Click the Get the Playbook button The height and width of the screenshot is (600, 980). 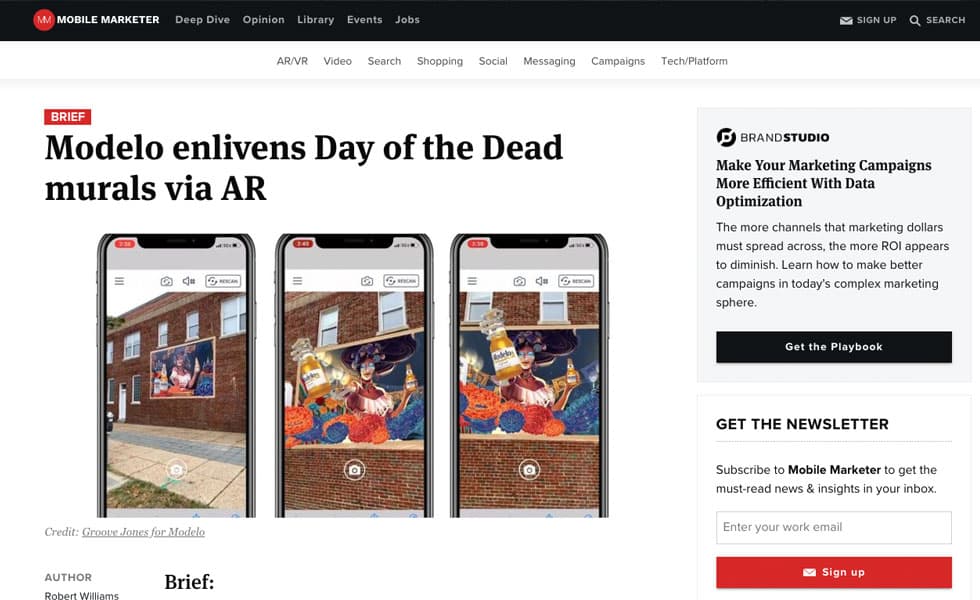(x=834, y=347)
